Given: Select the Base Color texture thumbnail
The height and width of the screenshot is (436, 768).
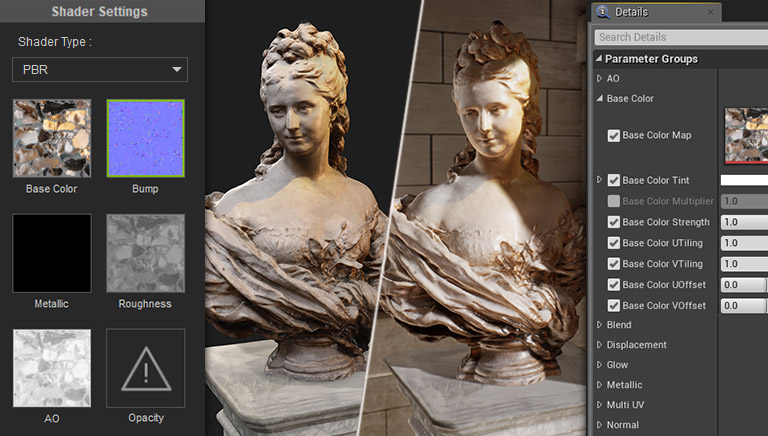Looking at the screenshot, I should [52, 138].
